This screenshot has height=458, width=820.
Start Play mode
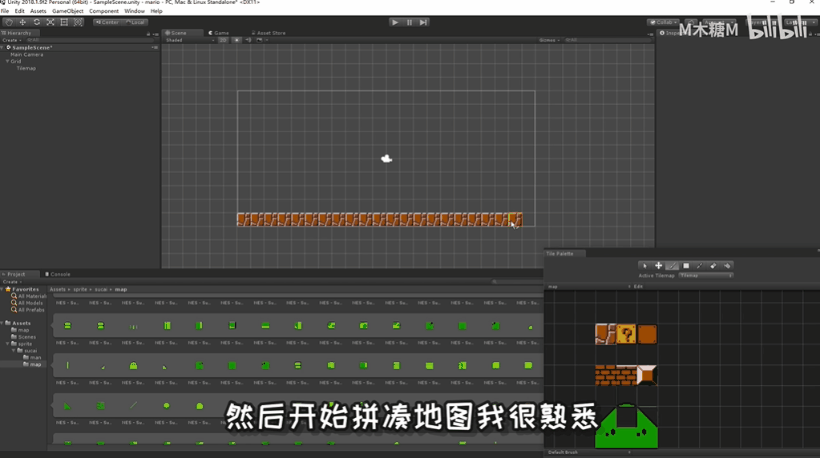tap(395, 22)
